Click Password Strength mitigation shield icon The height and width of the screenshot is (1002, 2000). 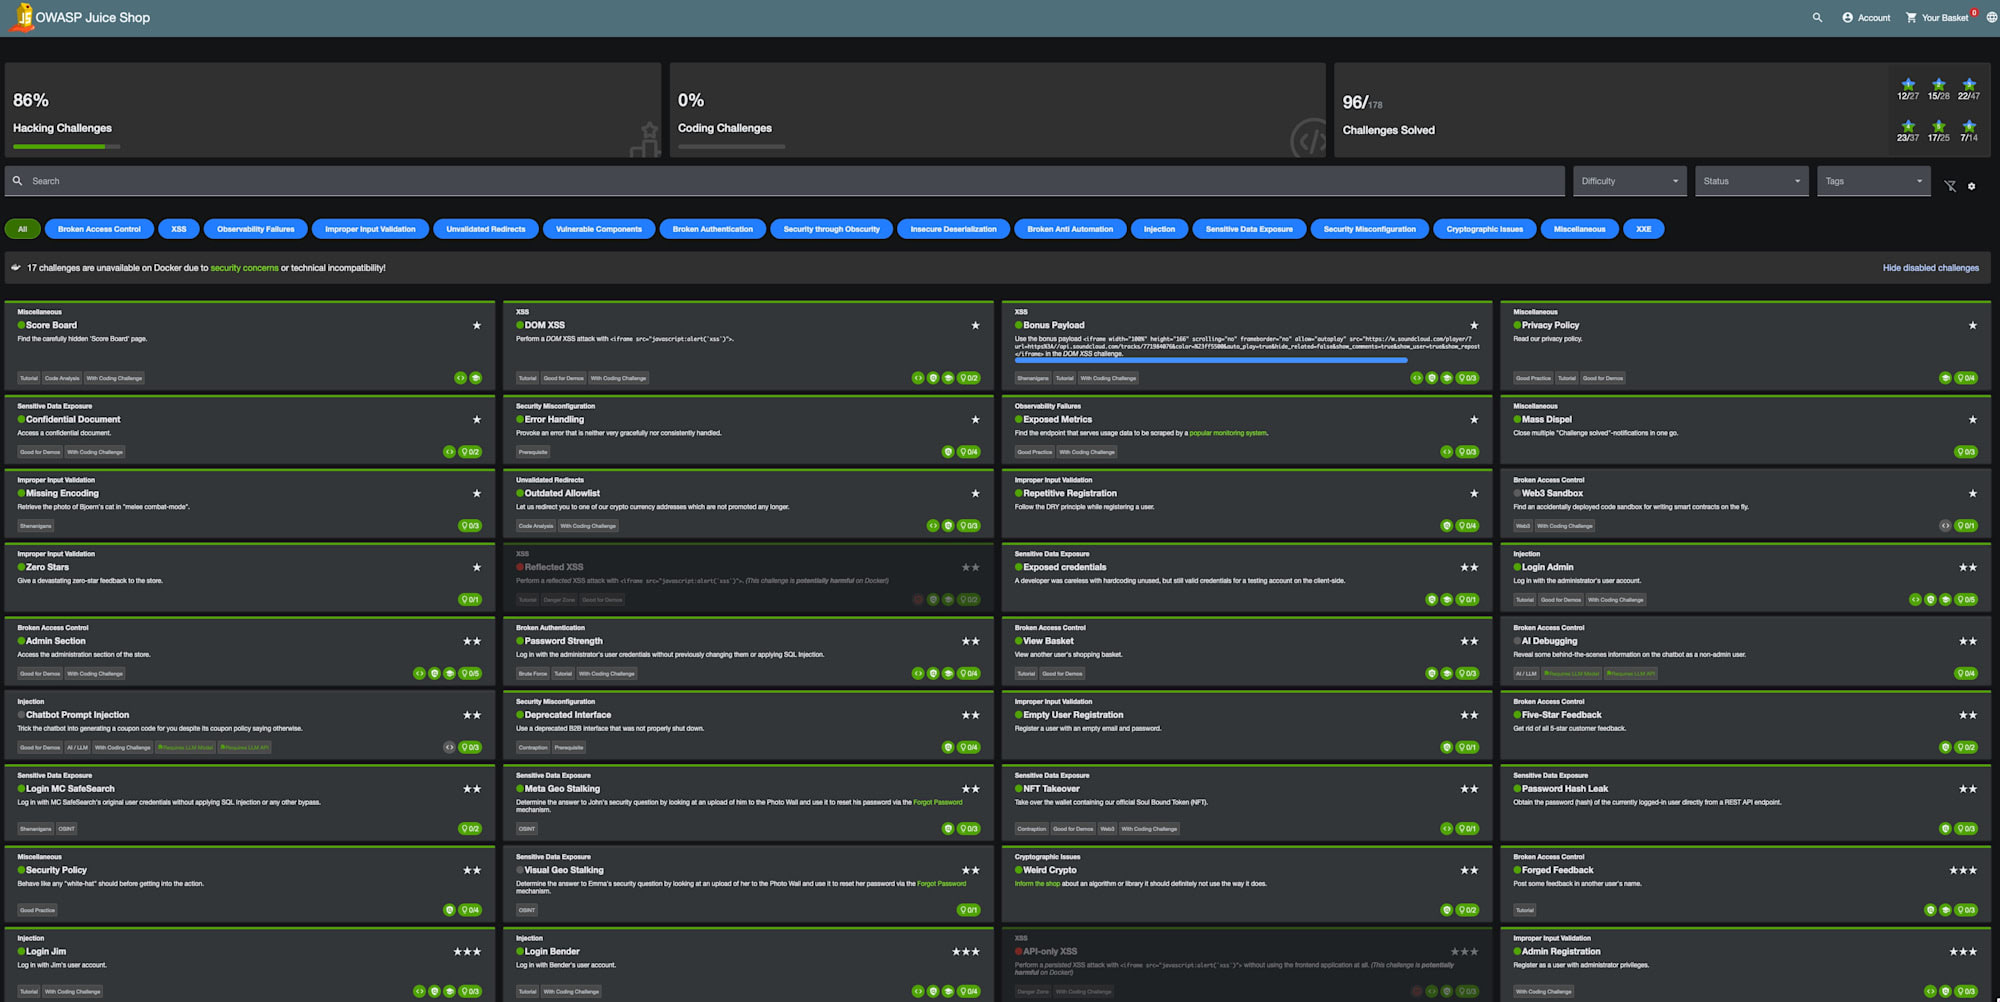click(x=933, y=674)
